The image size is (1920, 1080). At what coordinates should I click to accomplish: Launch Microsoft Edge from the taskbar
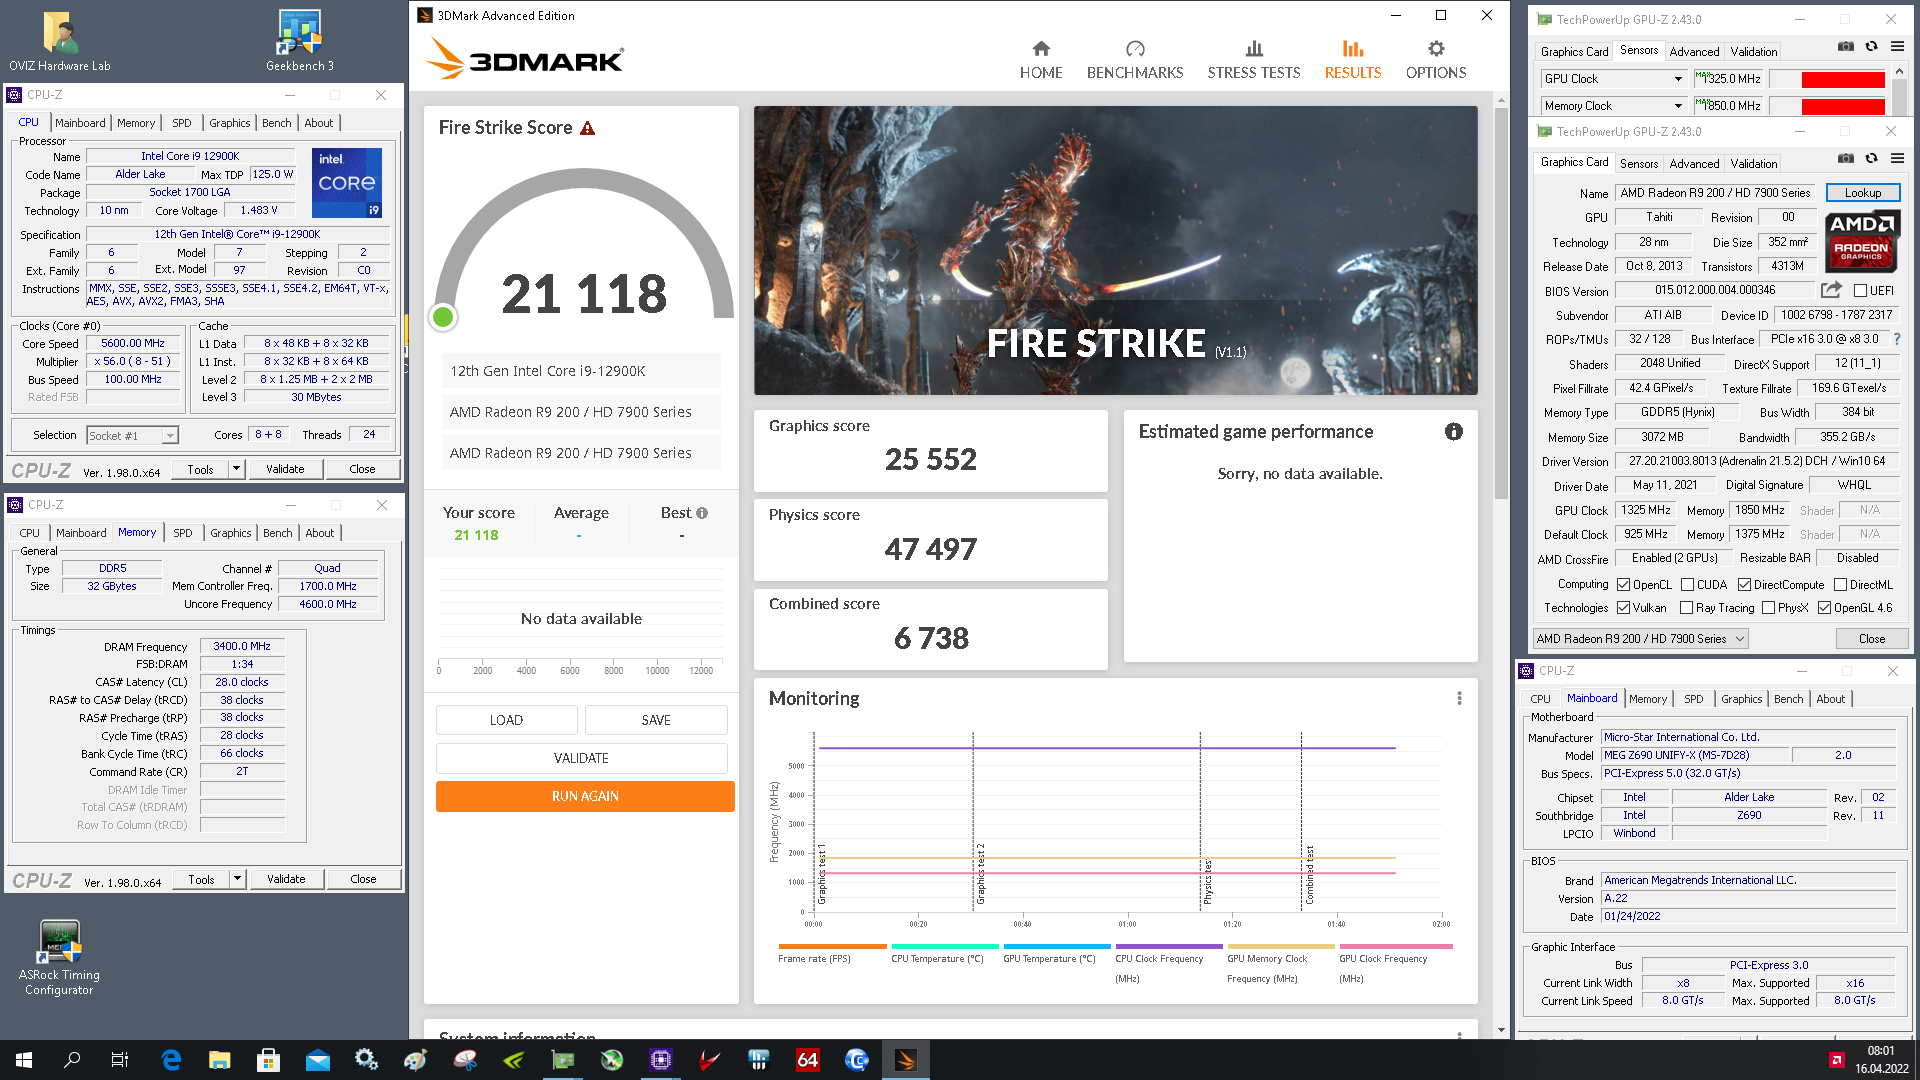171,1060
